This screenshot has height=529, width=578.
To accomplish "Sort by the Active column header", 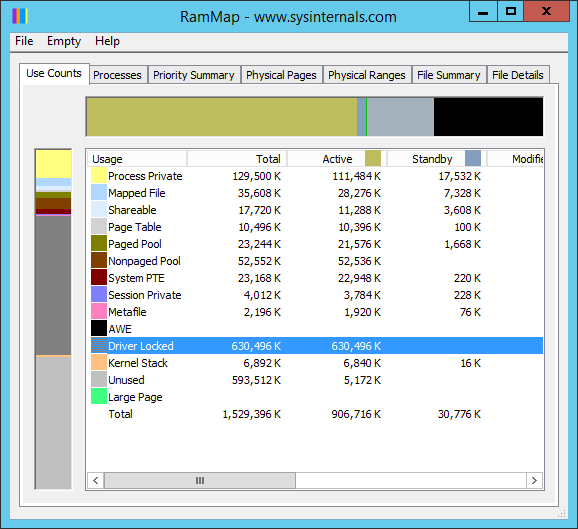I will pos(337,159).
